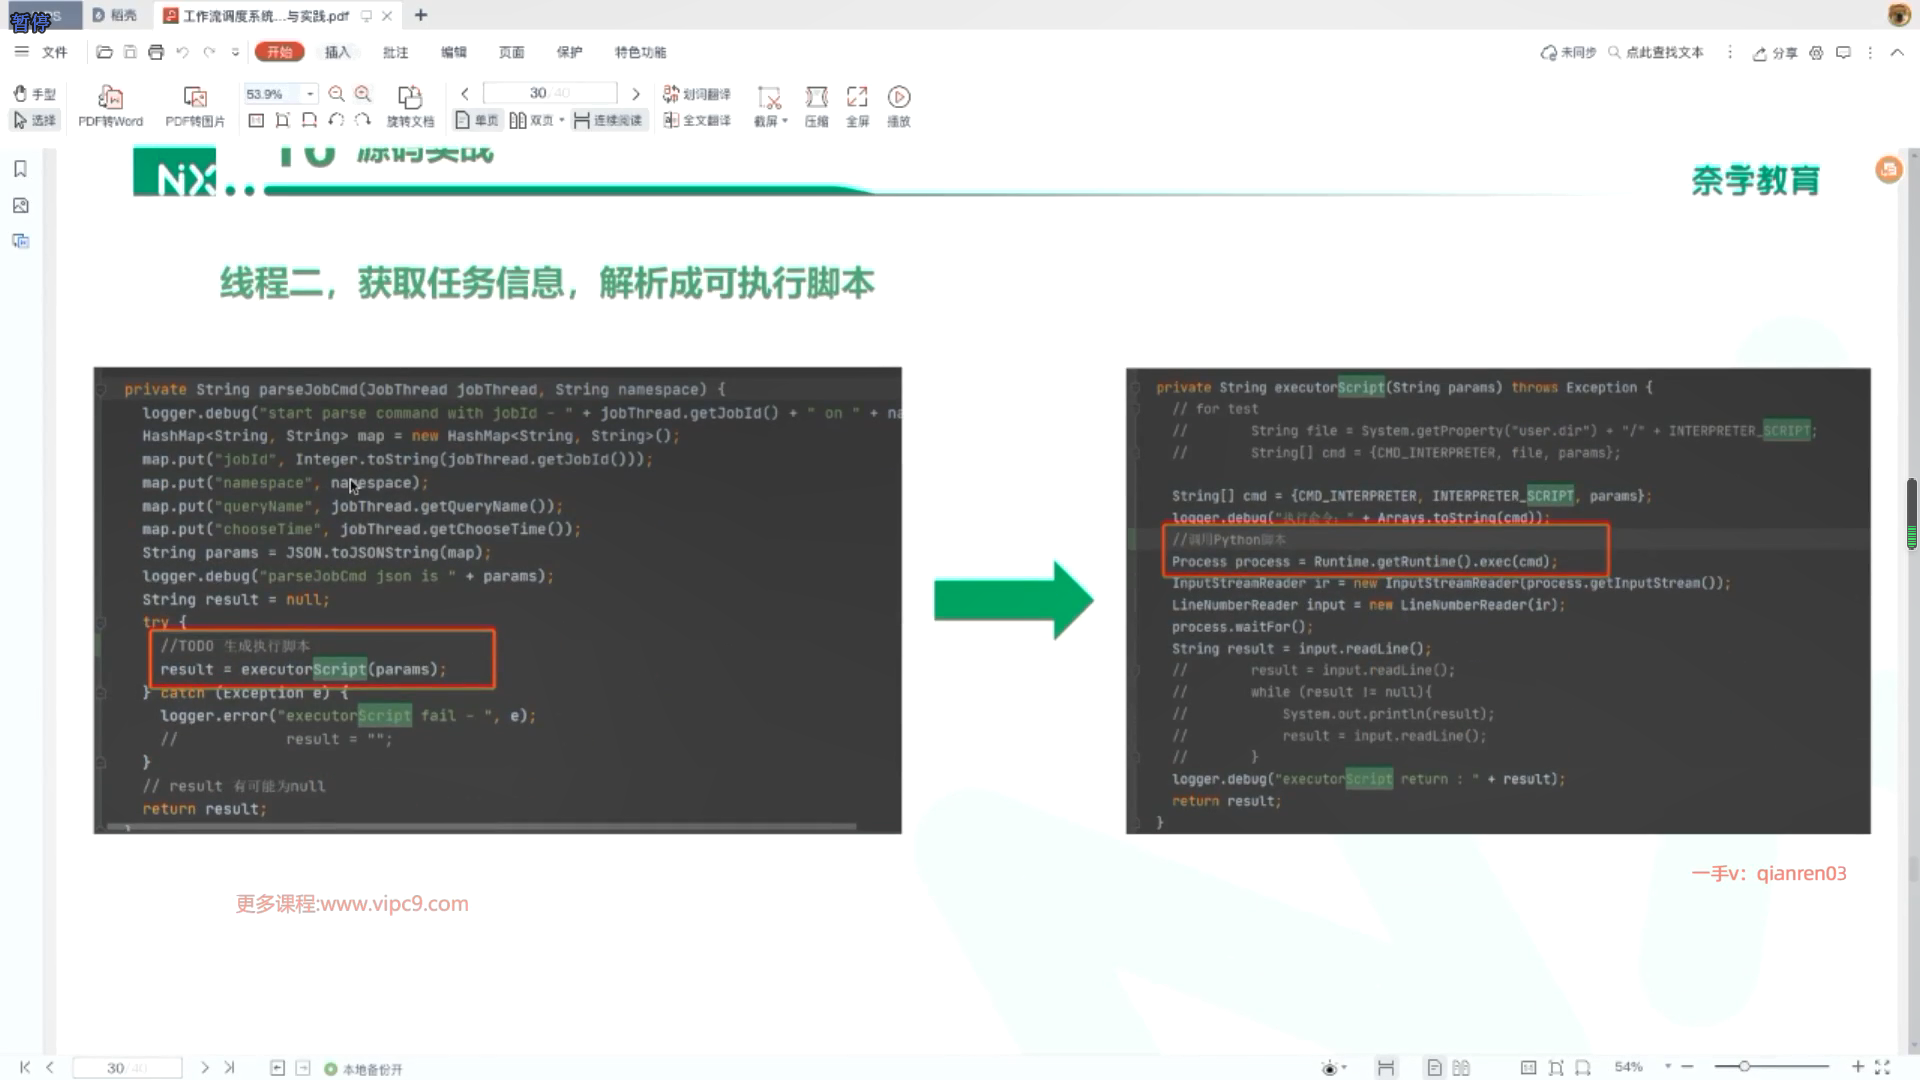This screenshot has height=1080, width=1920.
Task: Enter fullscreen with 全屏 icon
Action: (857, 98)
